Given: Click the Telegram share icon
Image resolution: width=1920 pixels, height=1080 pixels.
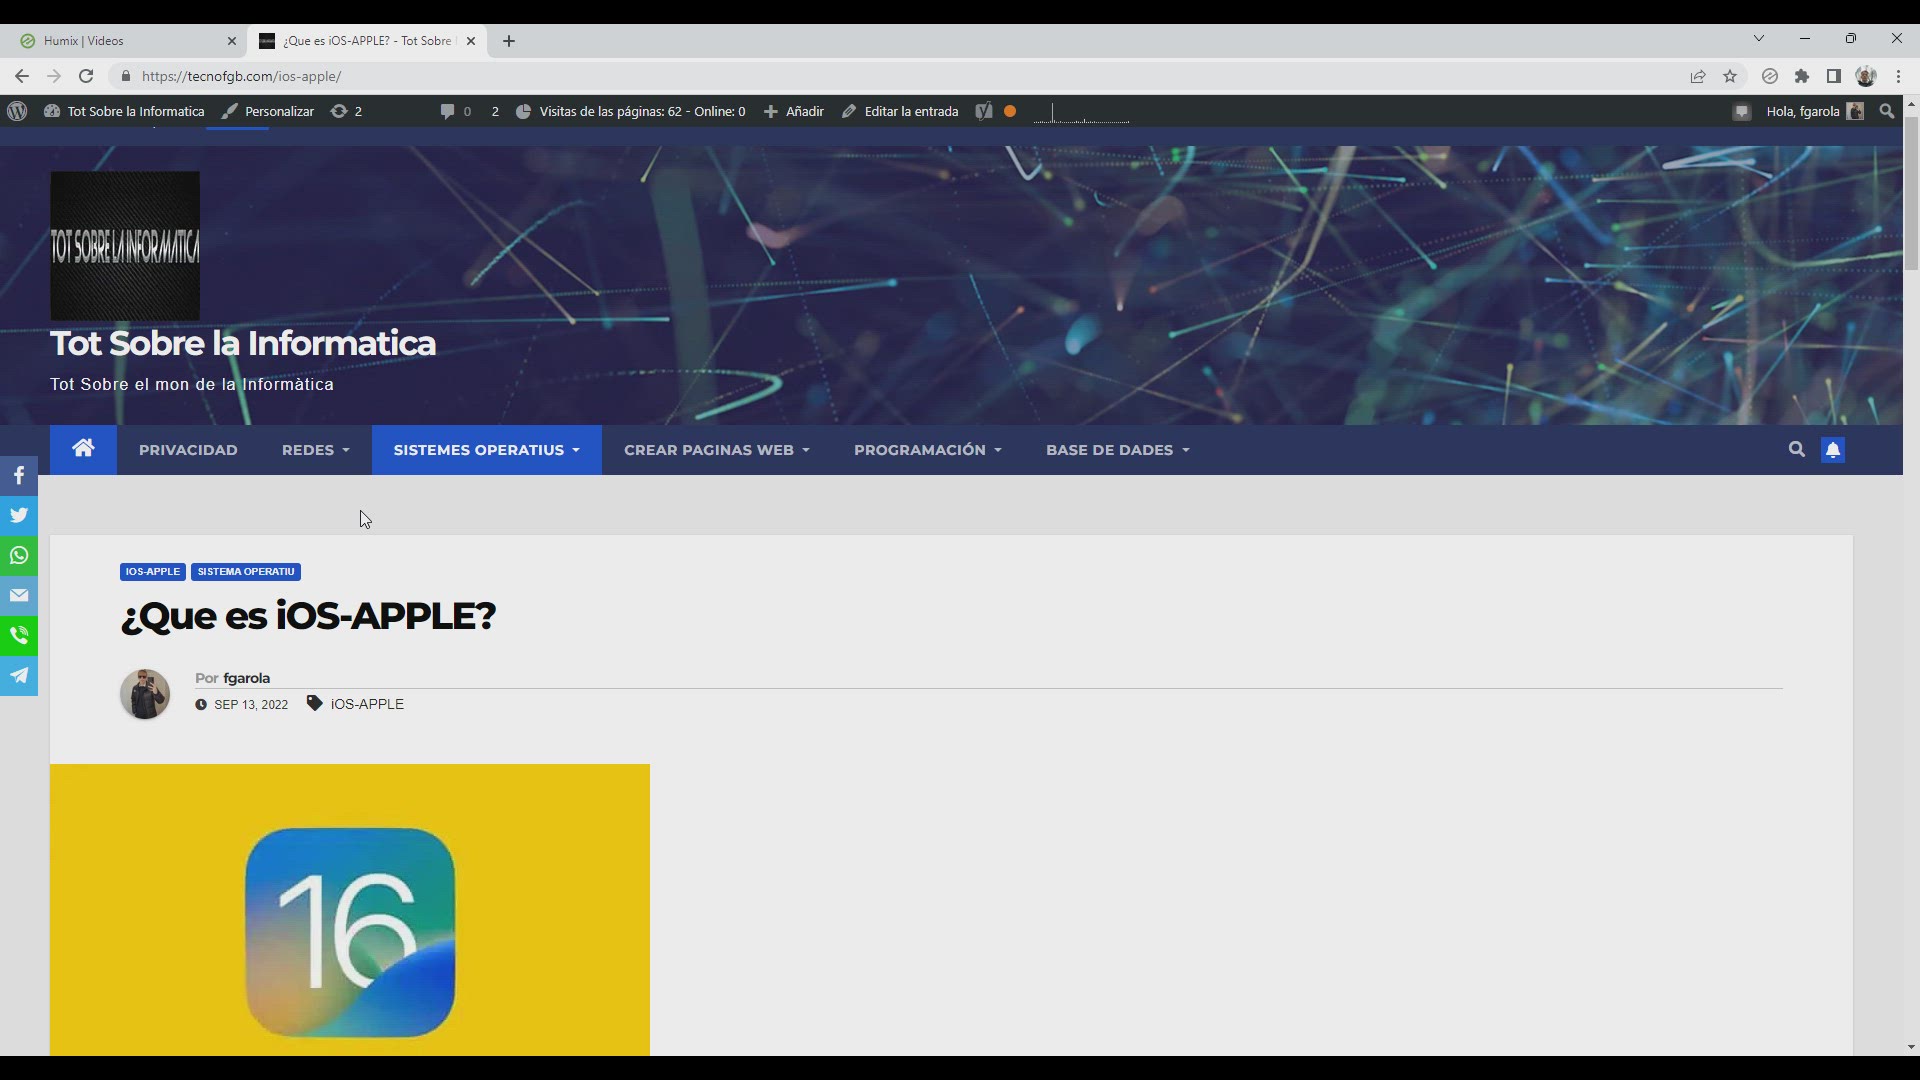Looking at the screenshot, I should click(x=19, y=676).
